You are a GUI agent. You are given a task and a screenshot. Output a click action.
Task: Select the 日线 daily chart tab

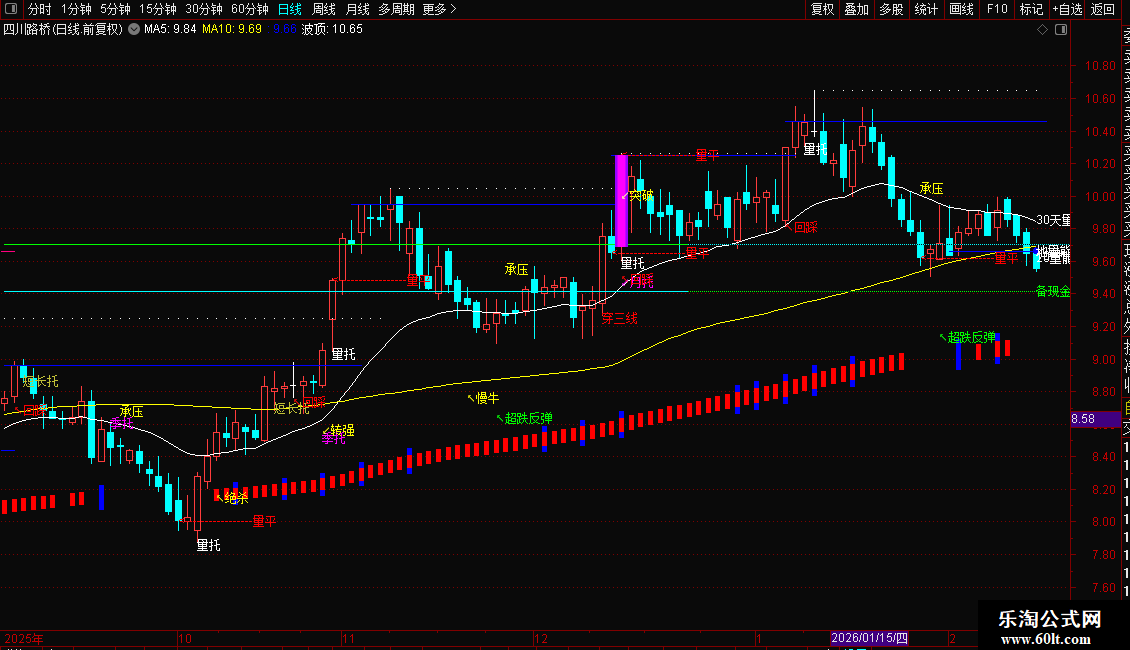click(290, 9)
